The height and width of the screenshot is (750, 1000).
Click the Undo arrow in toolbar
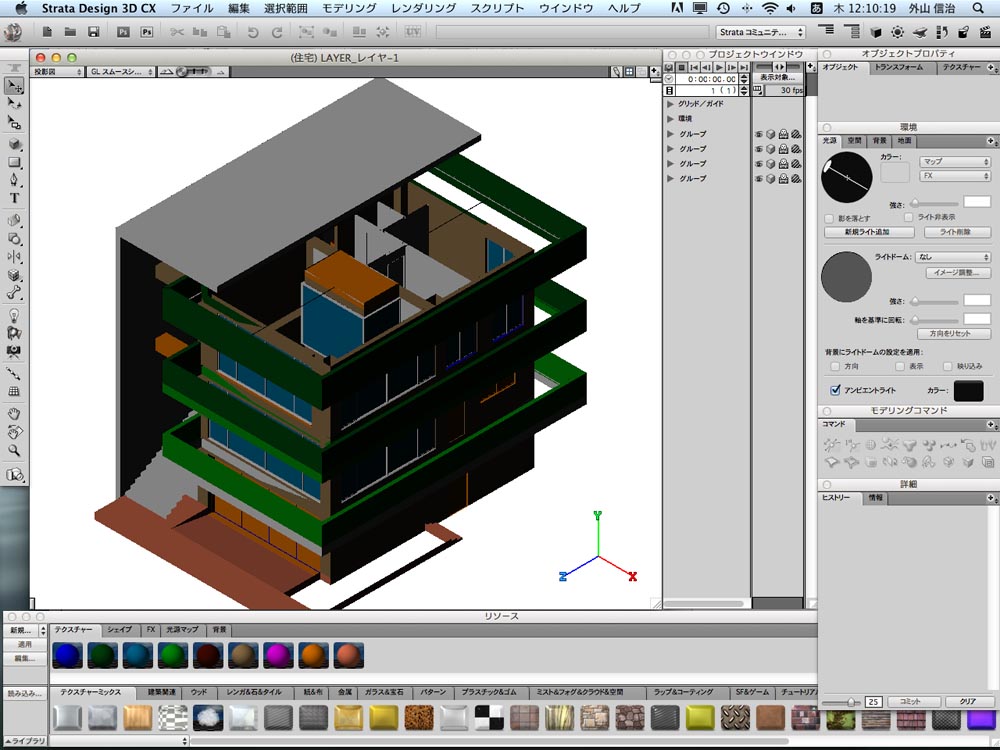(x=252, y=32)
